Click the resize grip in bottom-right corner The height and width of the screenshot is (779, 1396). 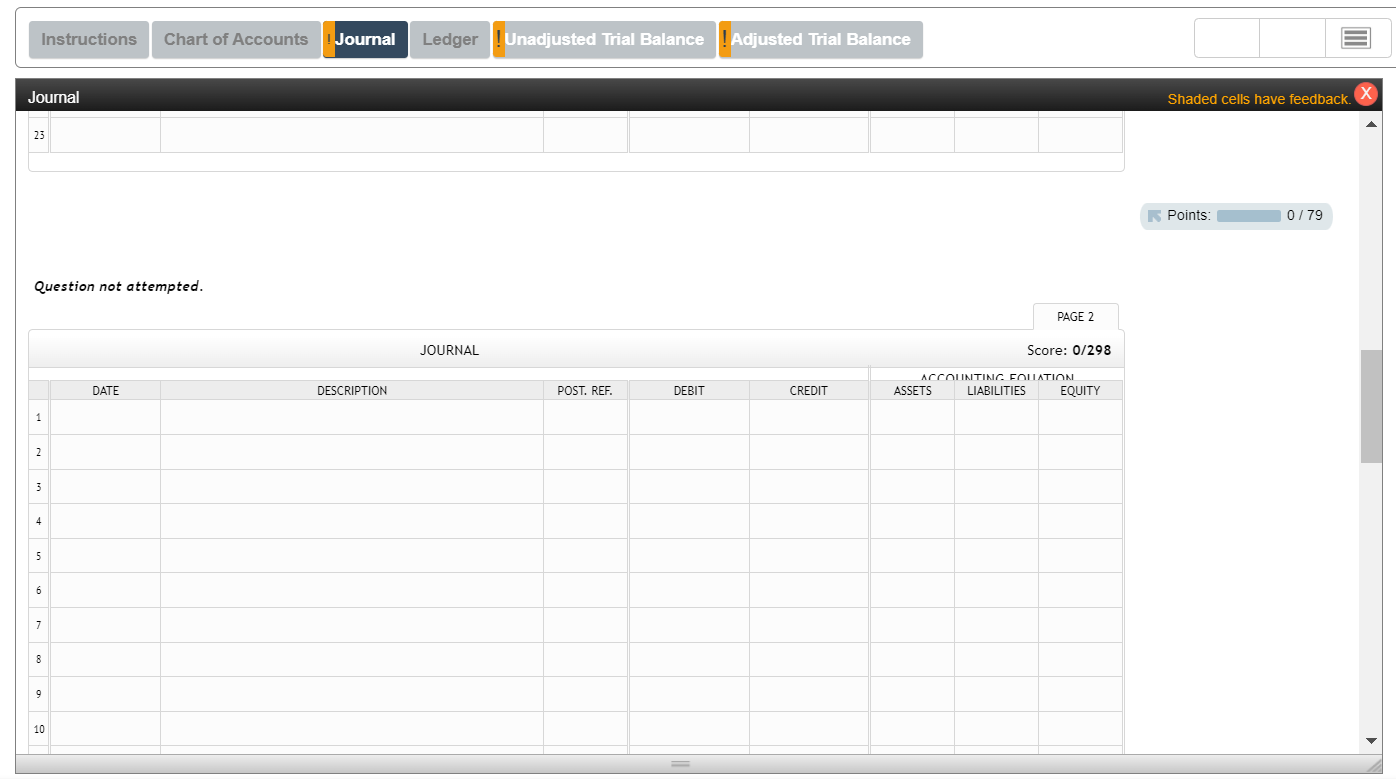[x=1374, y=765]
